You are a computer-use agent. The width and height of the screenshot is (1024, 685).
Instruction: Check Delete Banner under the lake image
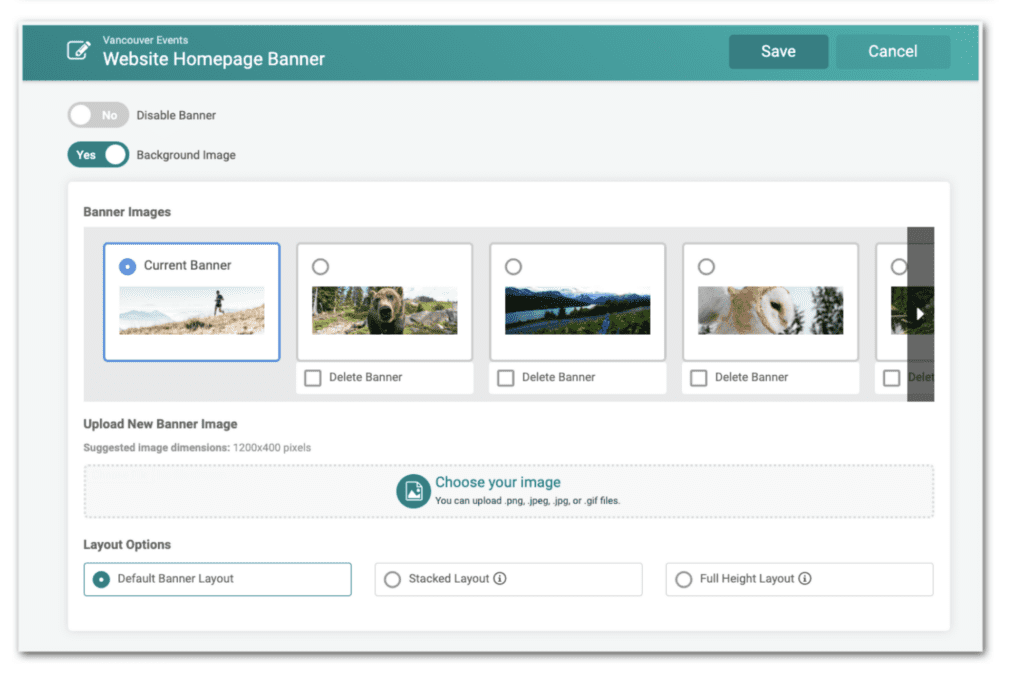[505, 378]
